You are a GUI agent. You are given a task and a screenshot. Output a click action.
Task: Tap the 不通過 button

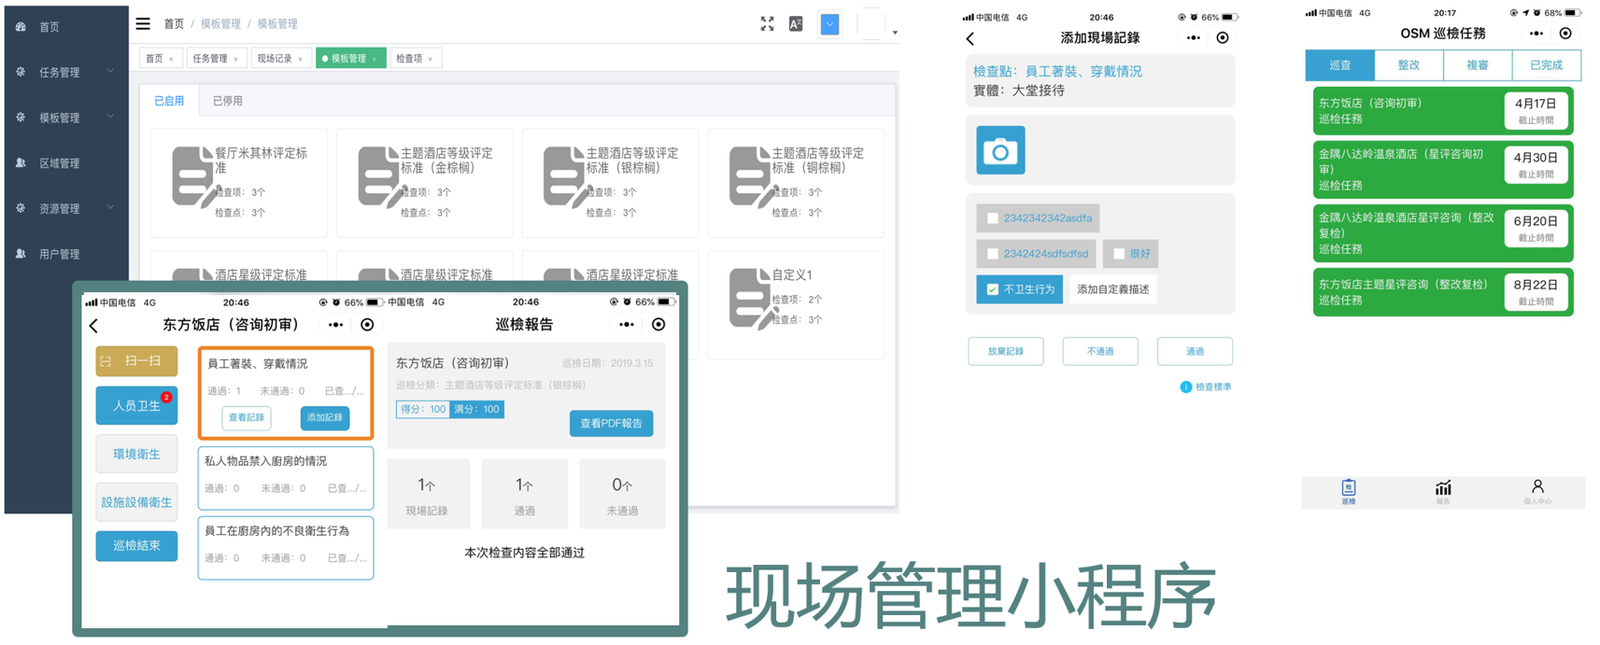click(1100, 351)
